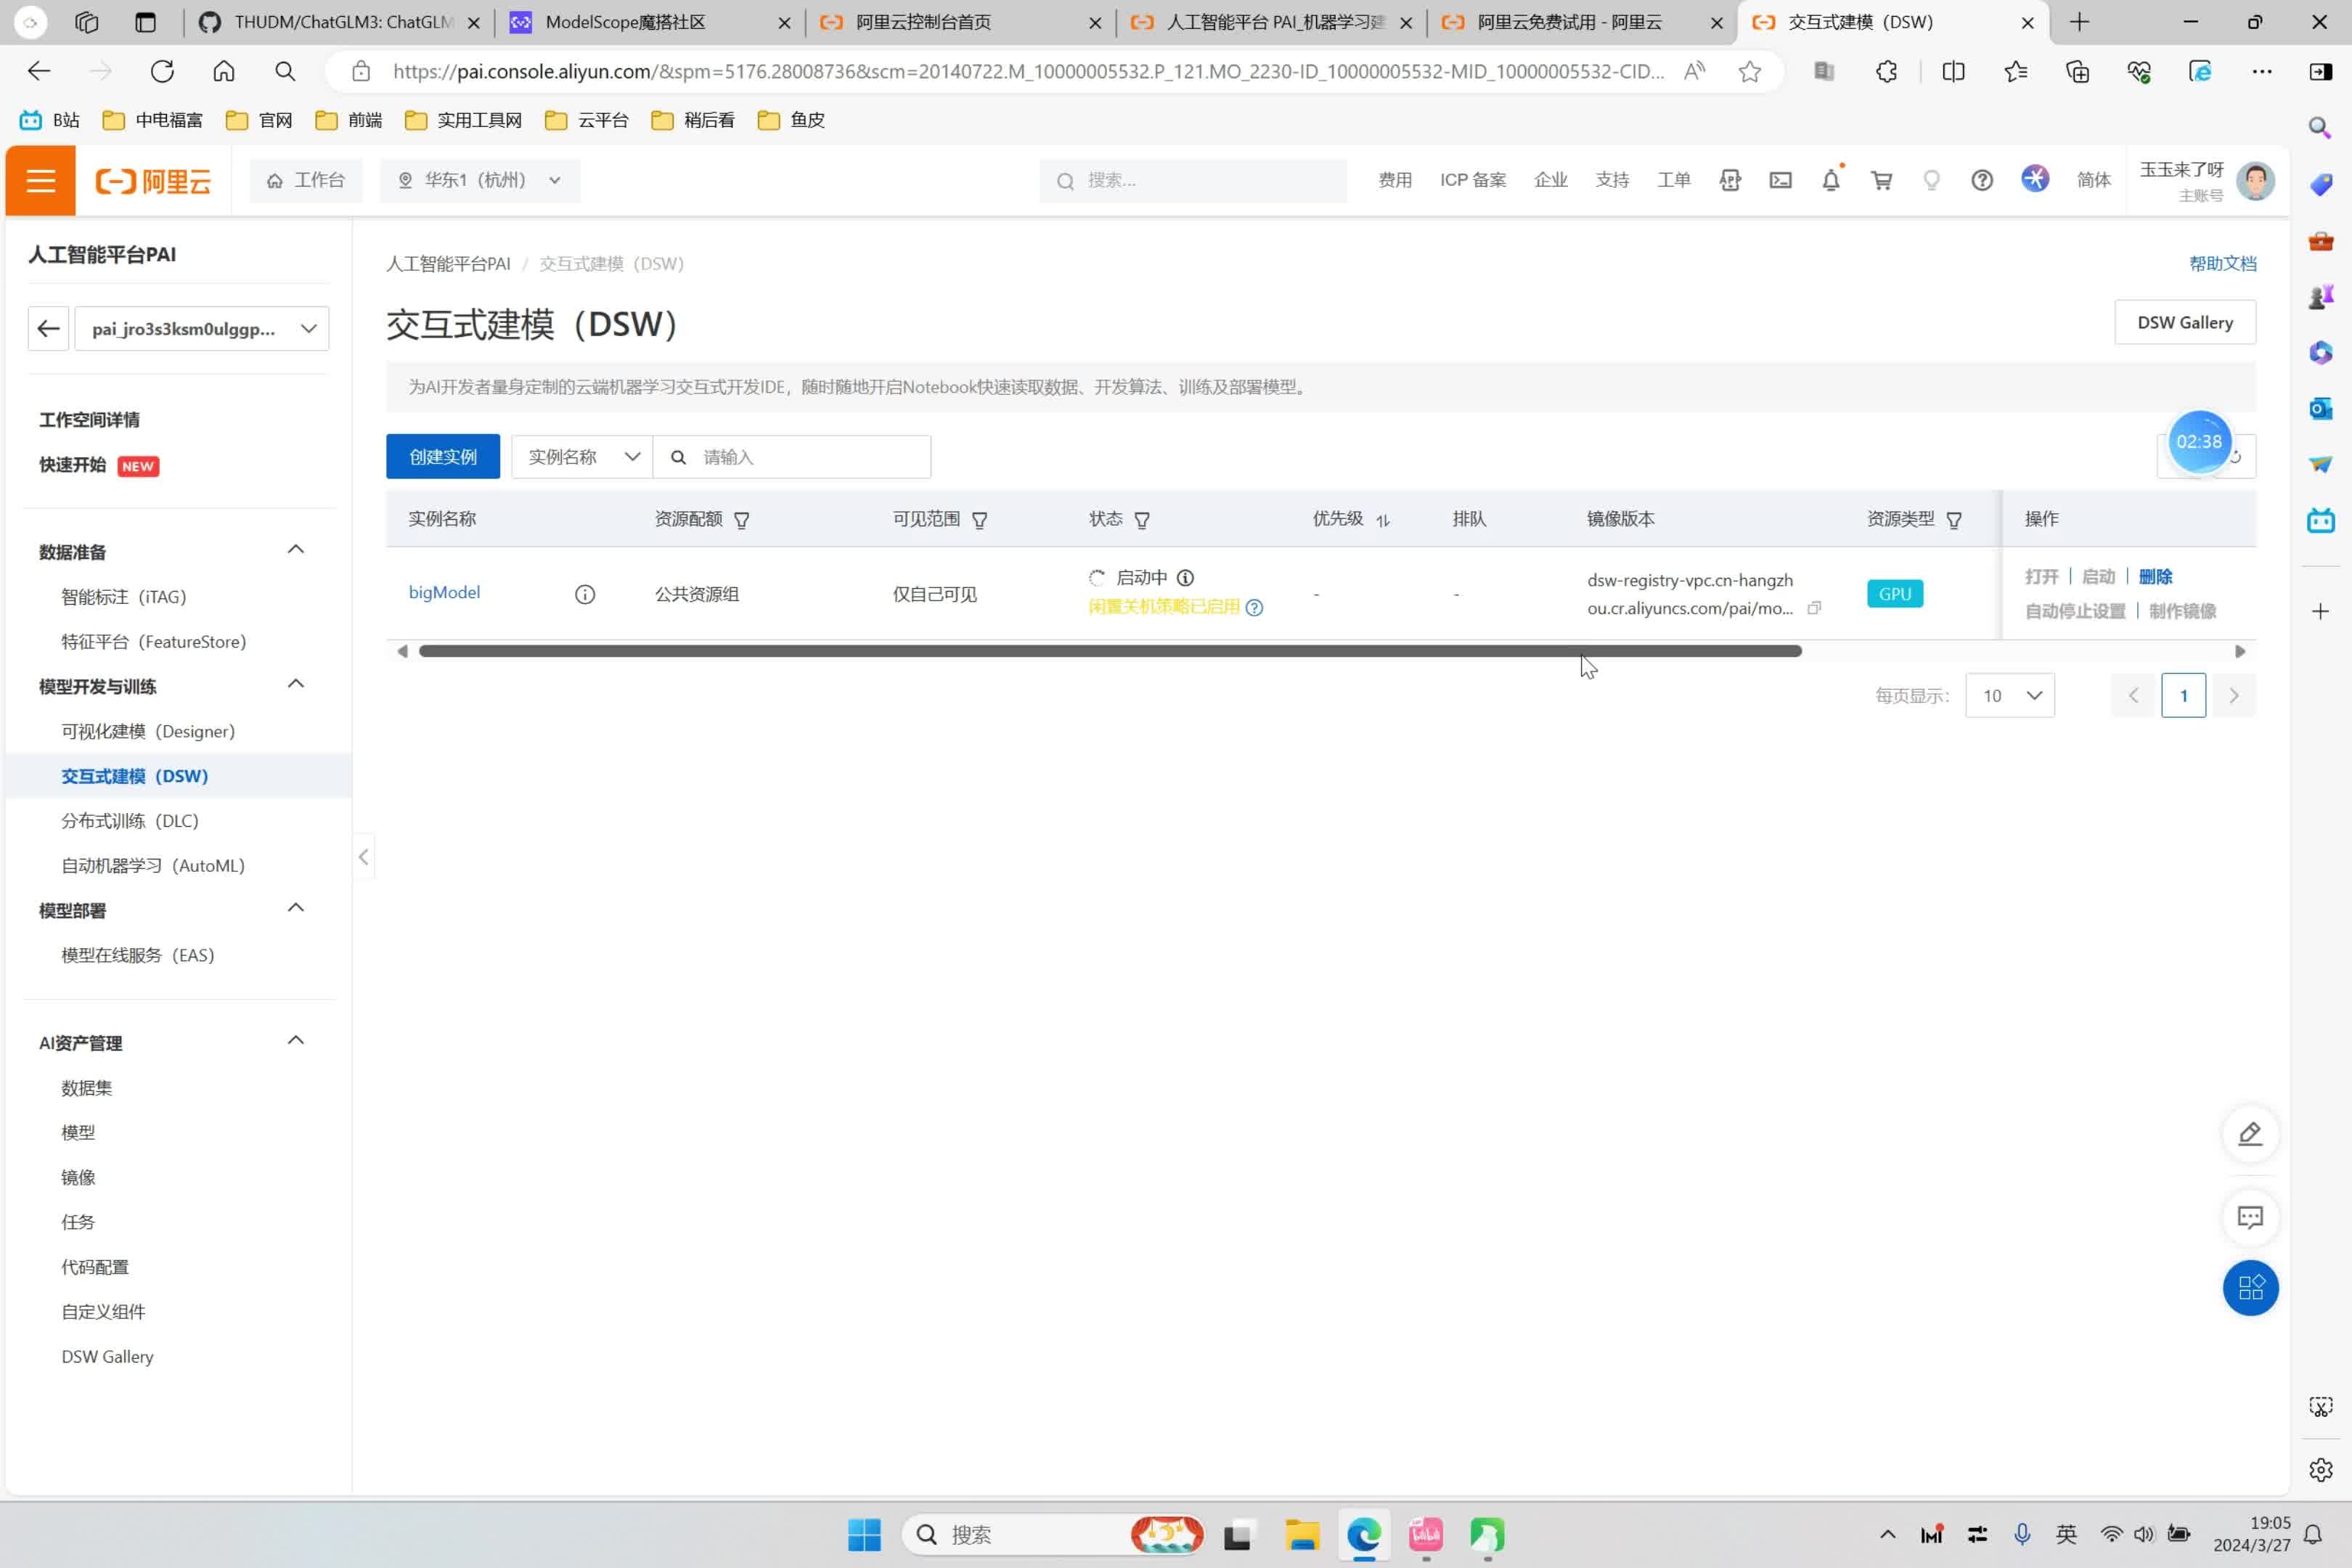Screen dimensions: 2352x1568
Task: Sort by 优先级 column
Action: [x=1382, y=520]
